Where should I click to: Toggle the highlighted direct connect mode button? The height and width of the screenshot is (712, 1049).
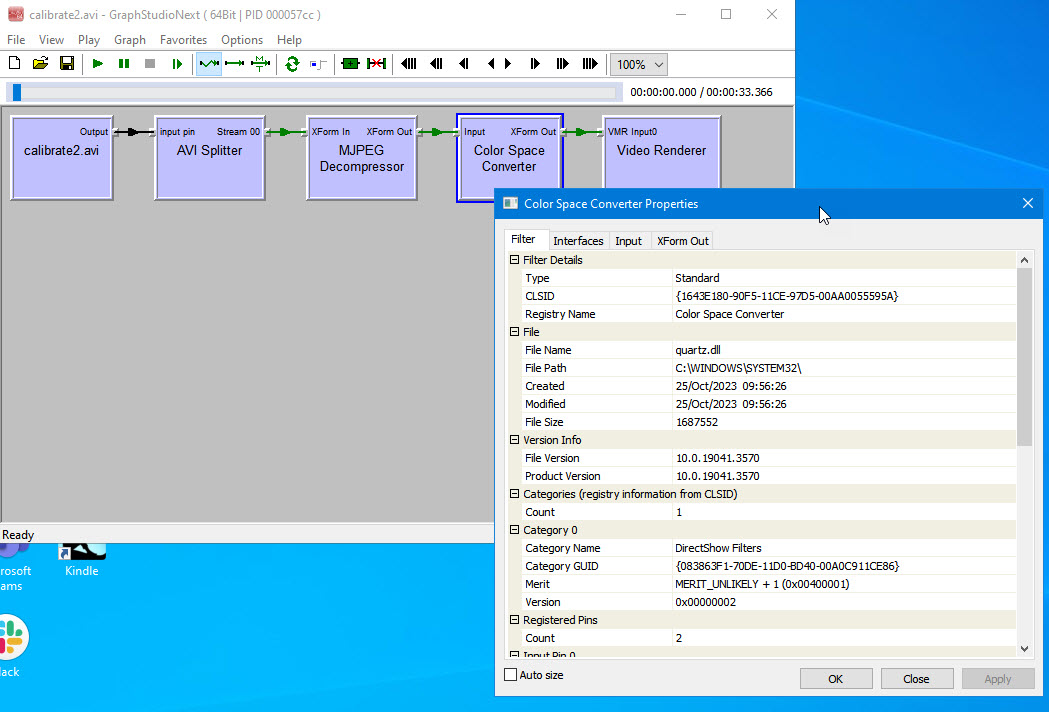coord(209,64)
